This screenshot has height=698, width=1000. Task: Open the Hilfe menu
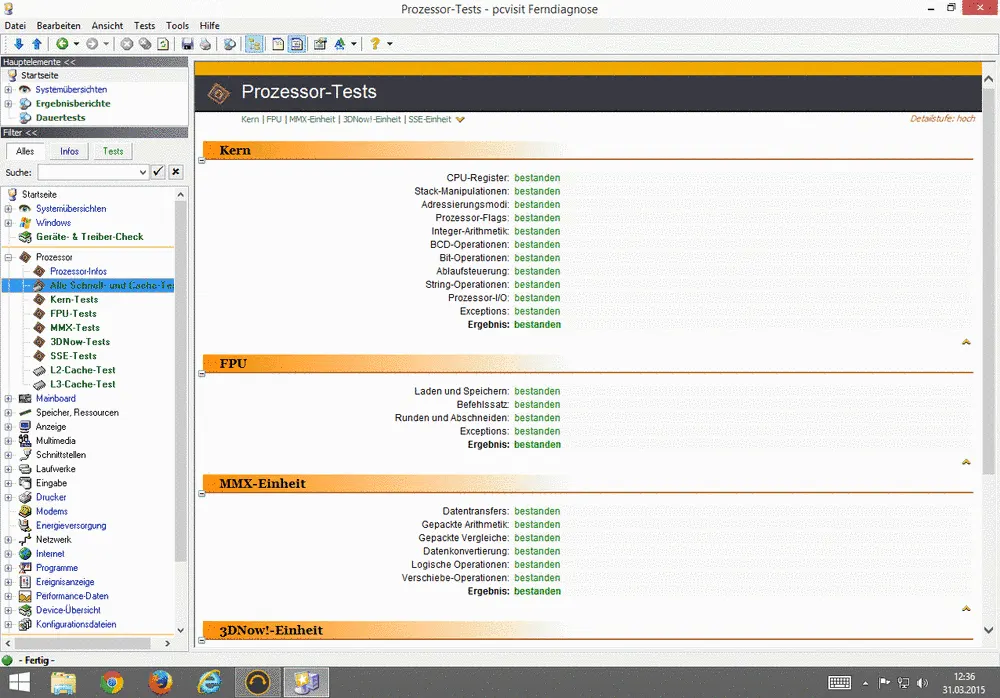pos(209,26)
